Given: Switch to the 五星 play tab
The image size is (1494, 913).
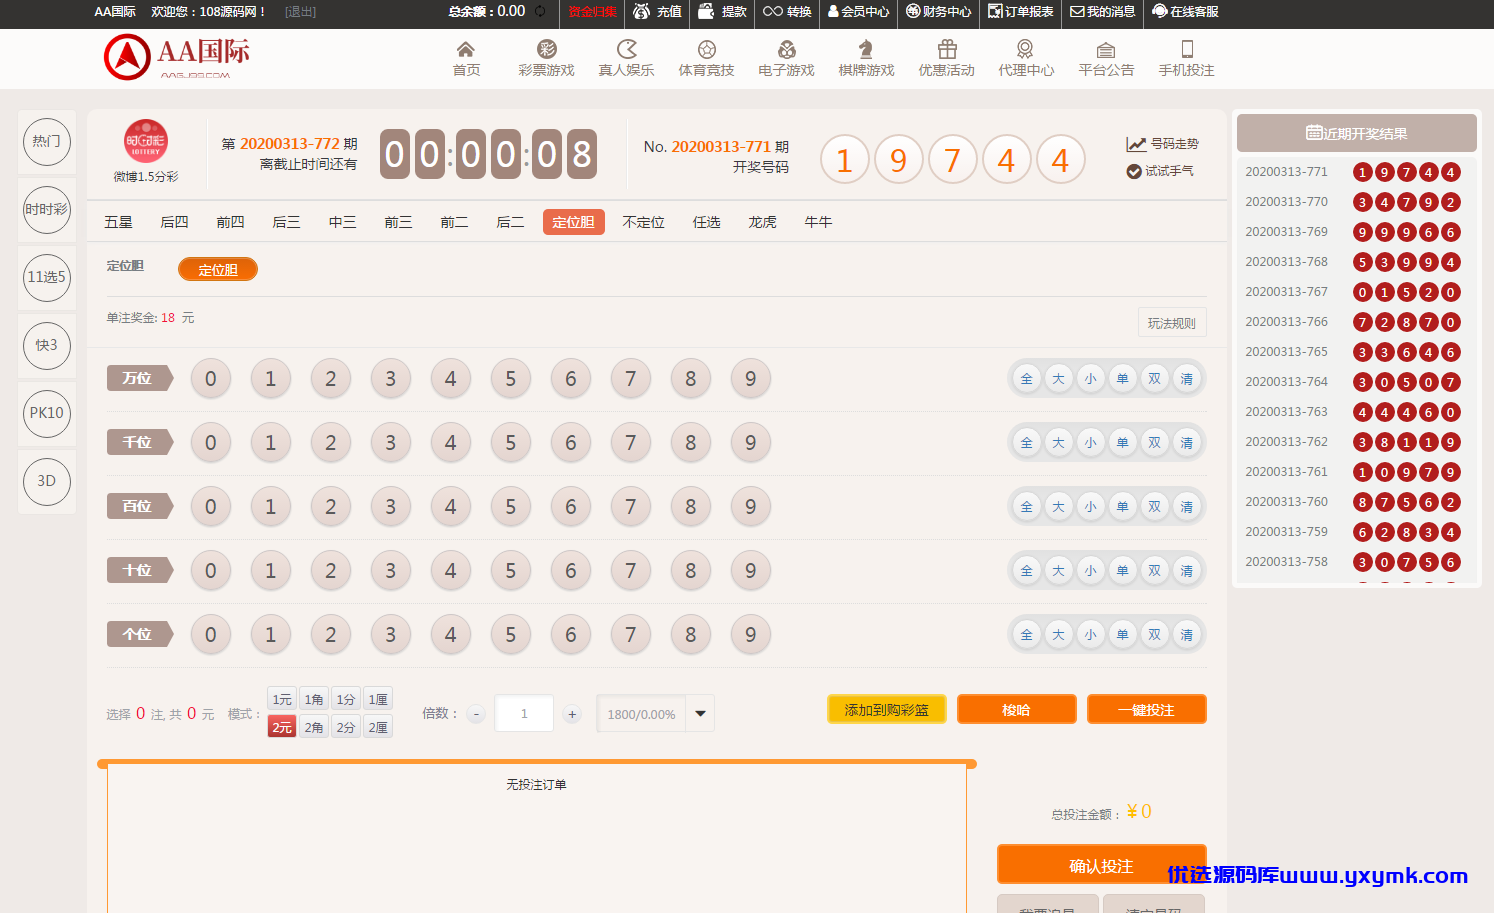Looking at the screenshot, I should coord(118,222).
